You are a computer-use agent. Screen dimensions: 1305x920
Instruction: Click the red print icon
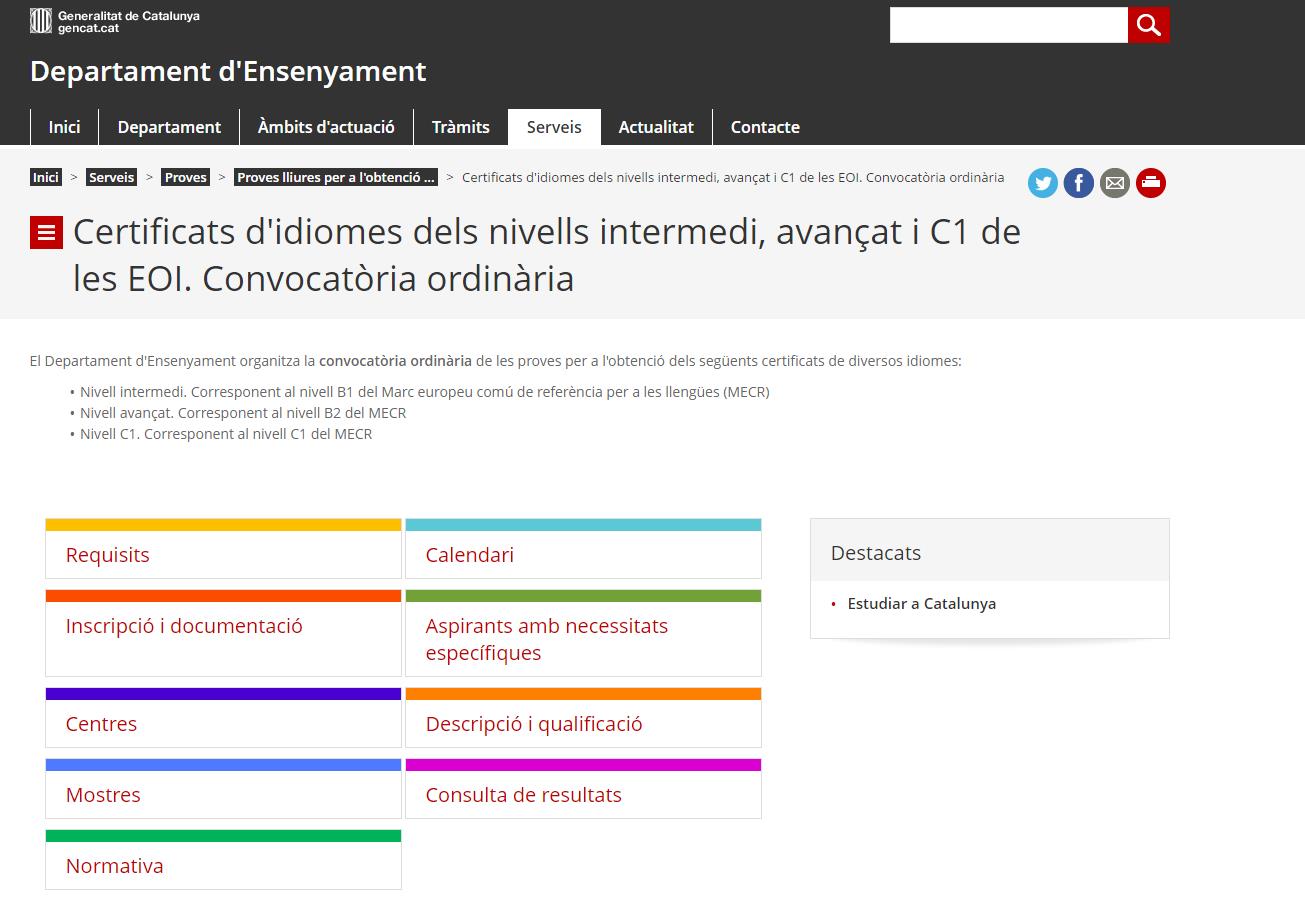1150,183
